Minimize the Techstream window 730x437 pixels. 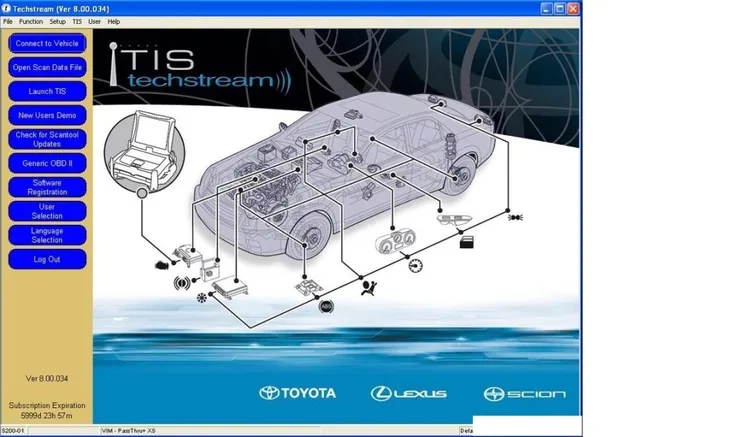click(547, 8)
